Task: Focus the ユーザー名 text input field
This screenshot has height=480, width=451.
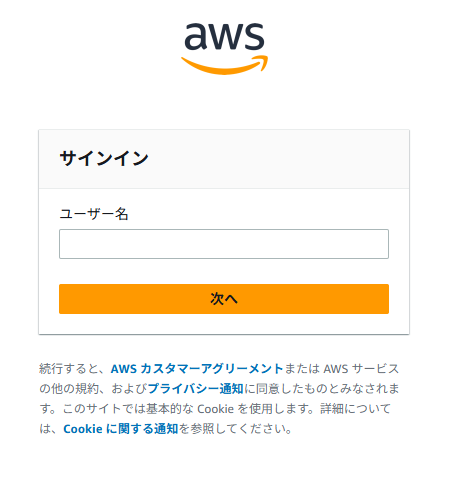Action: pyautogui.click(x=224, y=244)
